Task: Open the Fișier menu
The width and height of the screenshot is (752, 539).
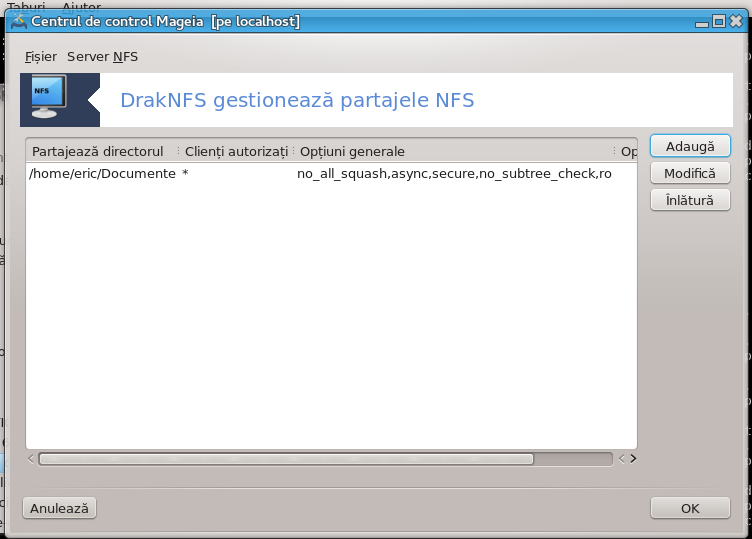Action: tap(41, 57)
